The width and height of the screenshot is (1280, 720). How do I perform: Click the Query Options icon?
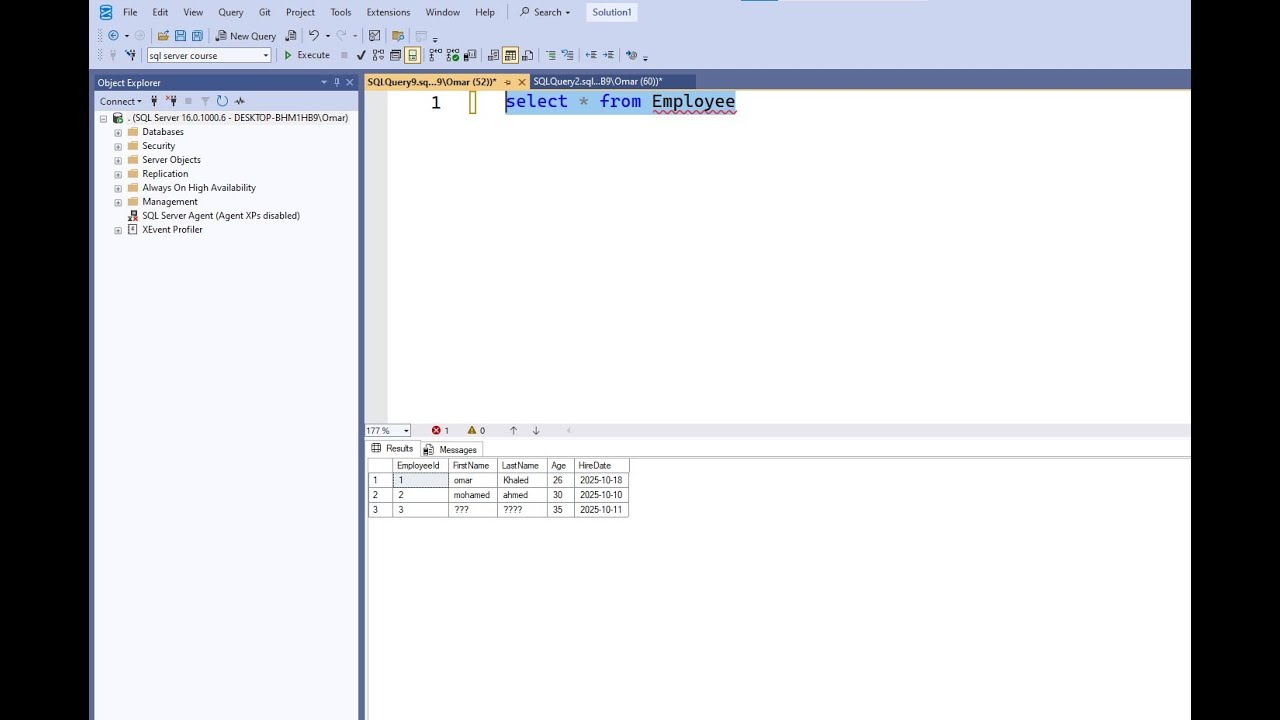[395, 55]
